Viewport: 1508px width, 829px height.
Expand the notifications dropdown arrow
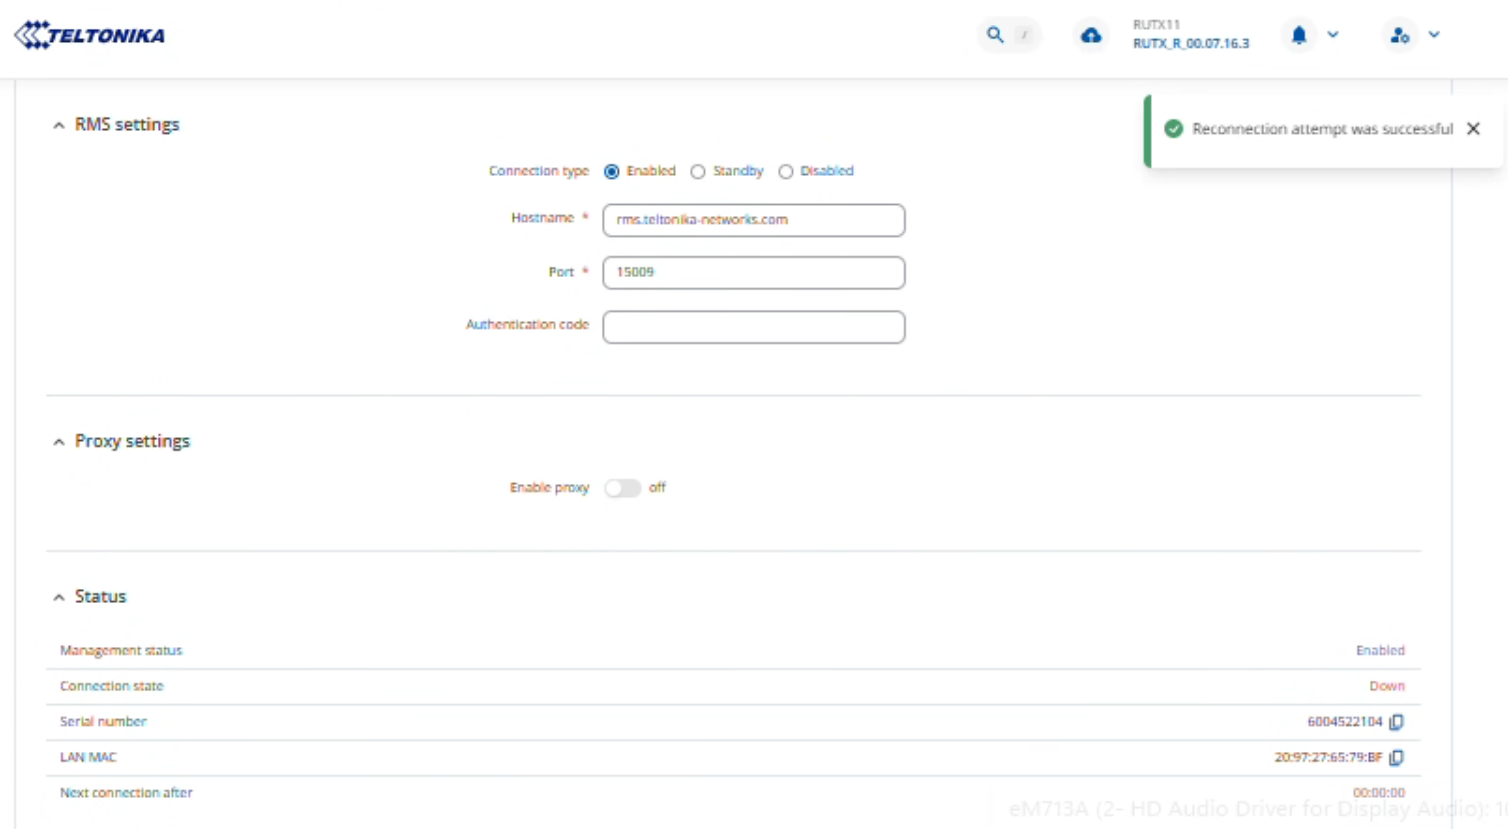tap(1333, 35)
